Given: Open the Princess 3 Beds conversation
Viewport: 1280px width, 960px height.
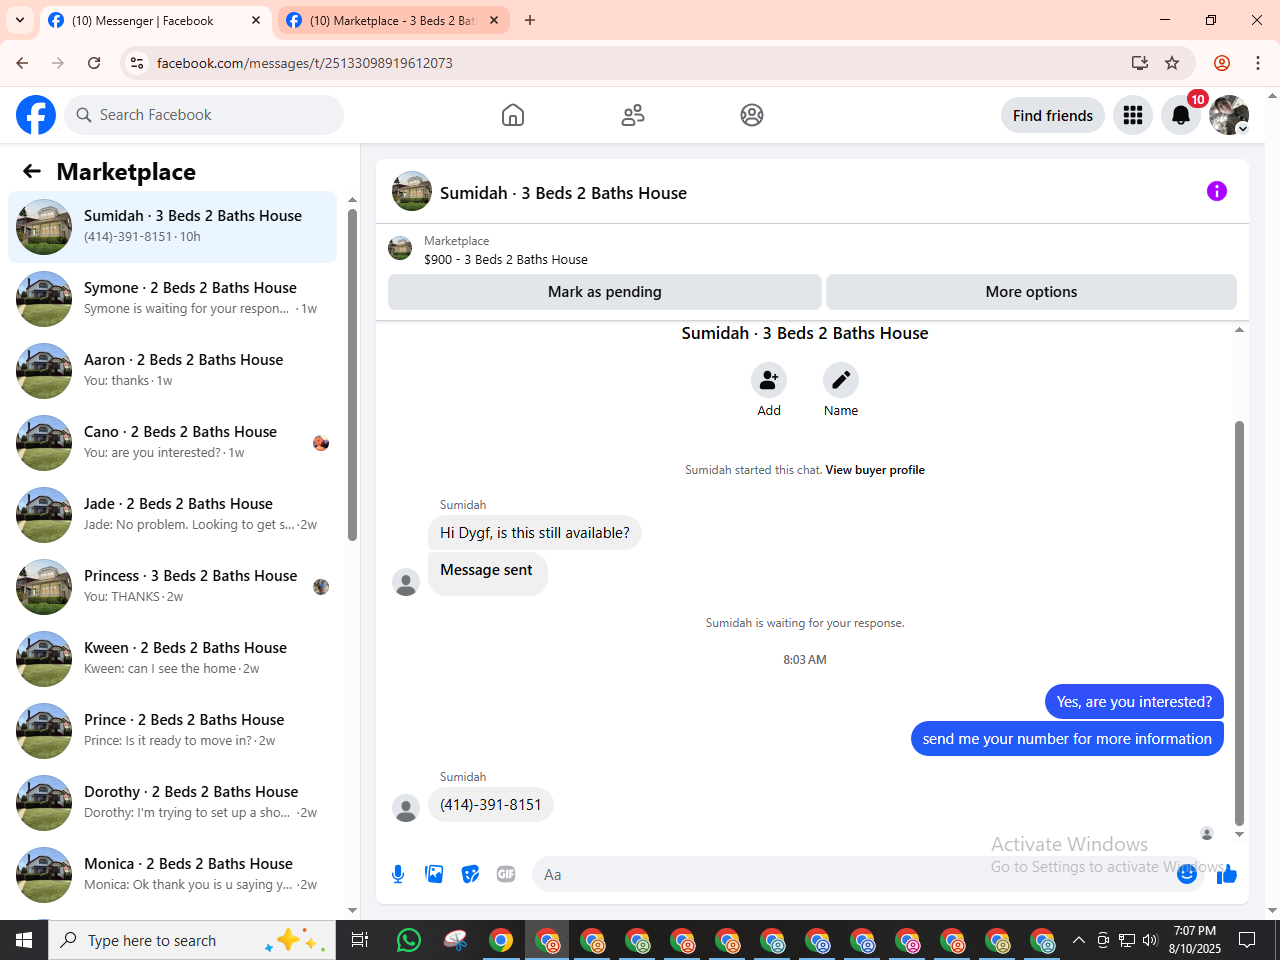Looking at the screenshot, I should [172, 587].
